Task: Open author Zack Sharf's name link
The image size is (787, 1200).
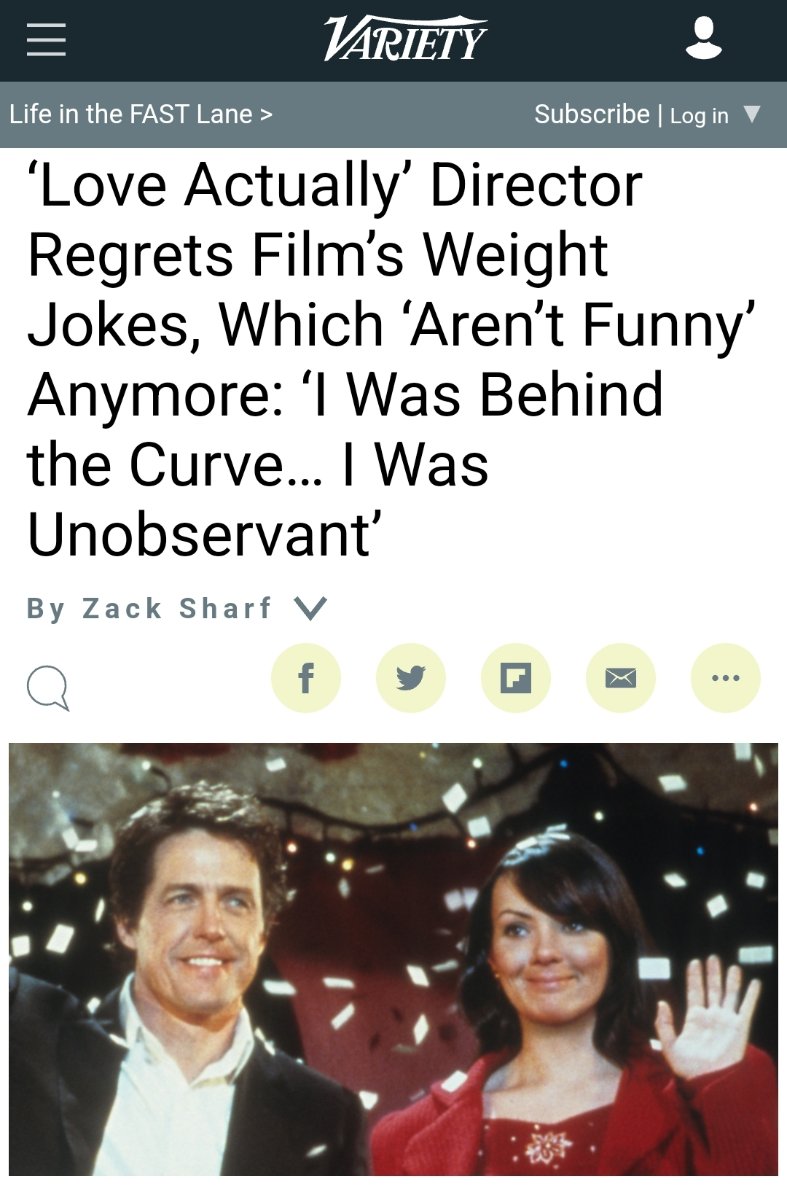Action: (177, 608)
